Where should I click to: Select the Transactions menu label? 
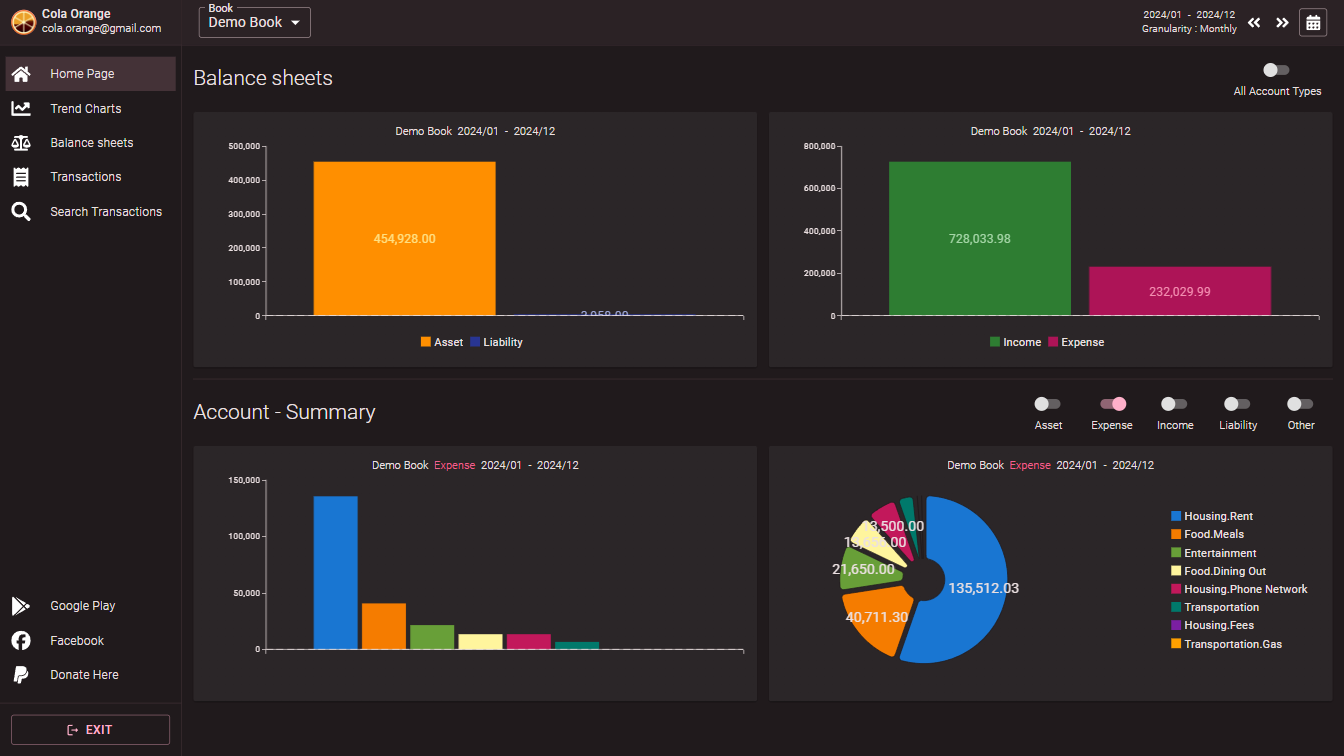click(86, 177)
